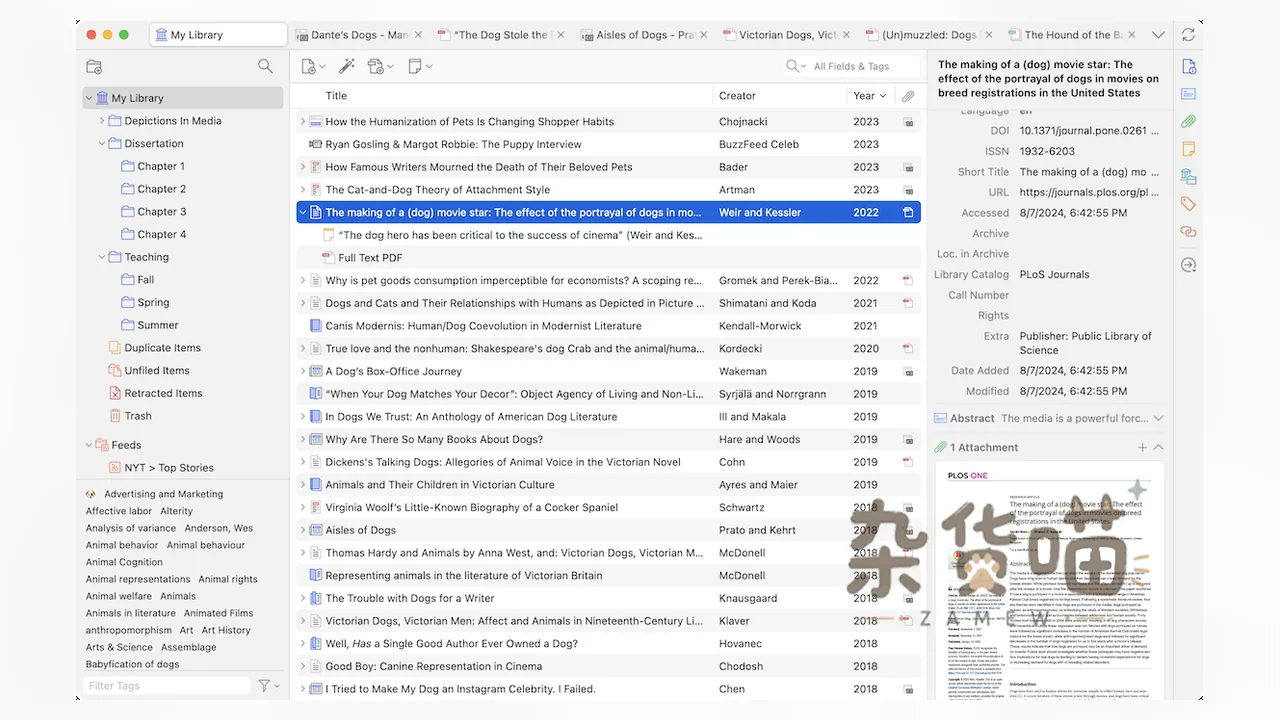Click the orange Tags side nav icon

(x=1188, y=204)
